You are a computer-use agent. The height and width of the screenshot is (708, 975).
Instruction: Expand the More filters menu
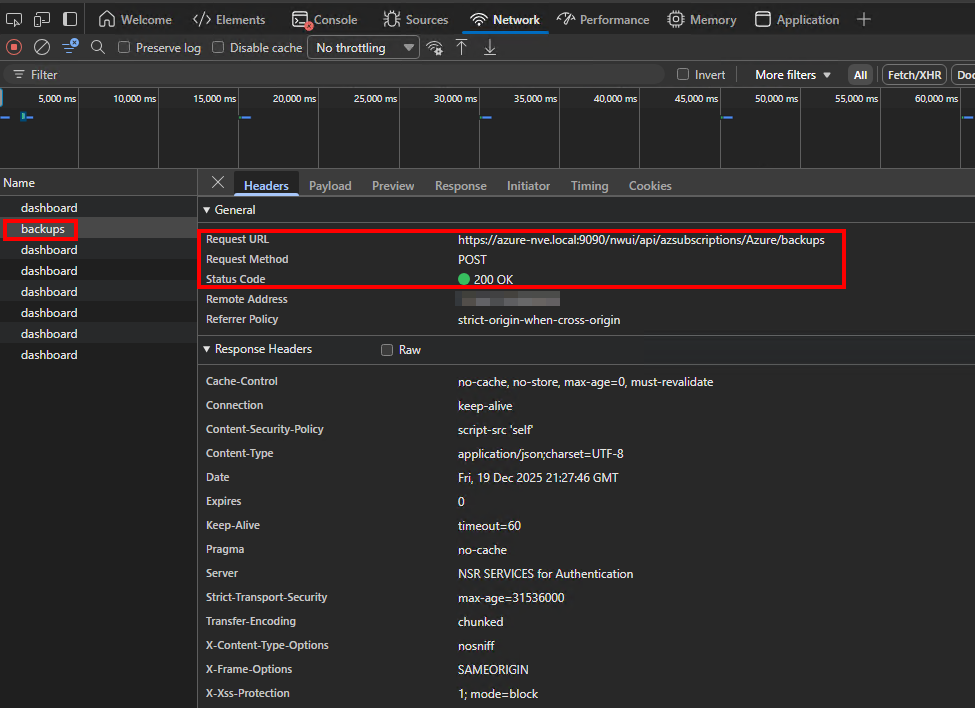[x=792, y=75]
